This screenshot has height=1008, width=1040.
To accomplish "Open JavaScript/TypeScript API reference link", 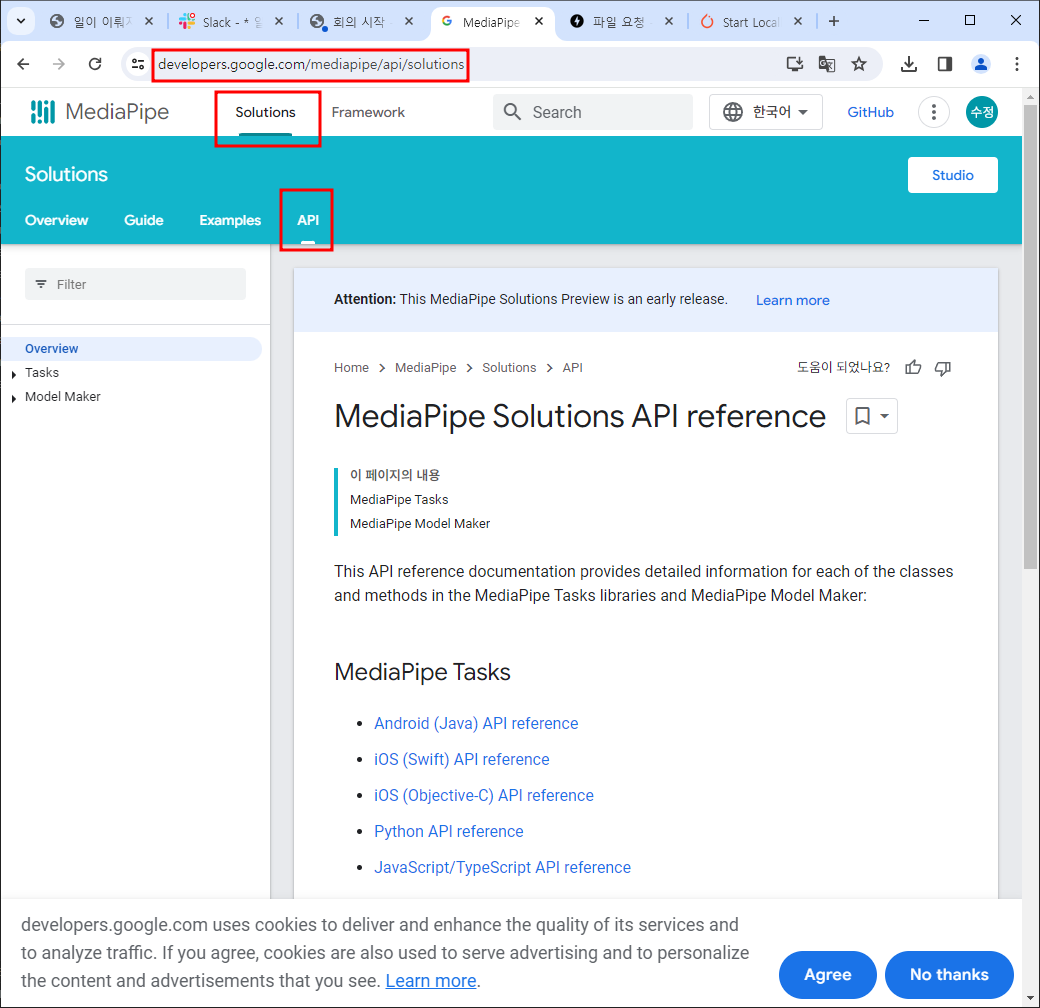I will 502,867.
